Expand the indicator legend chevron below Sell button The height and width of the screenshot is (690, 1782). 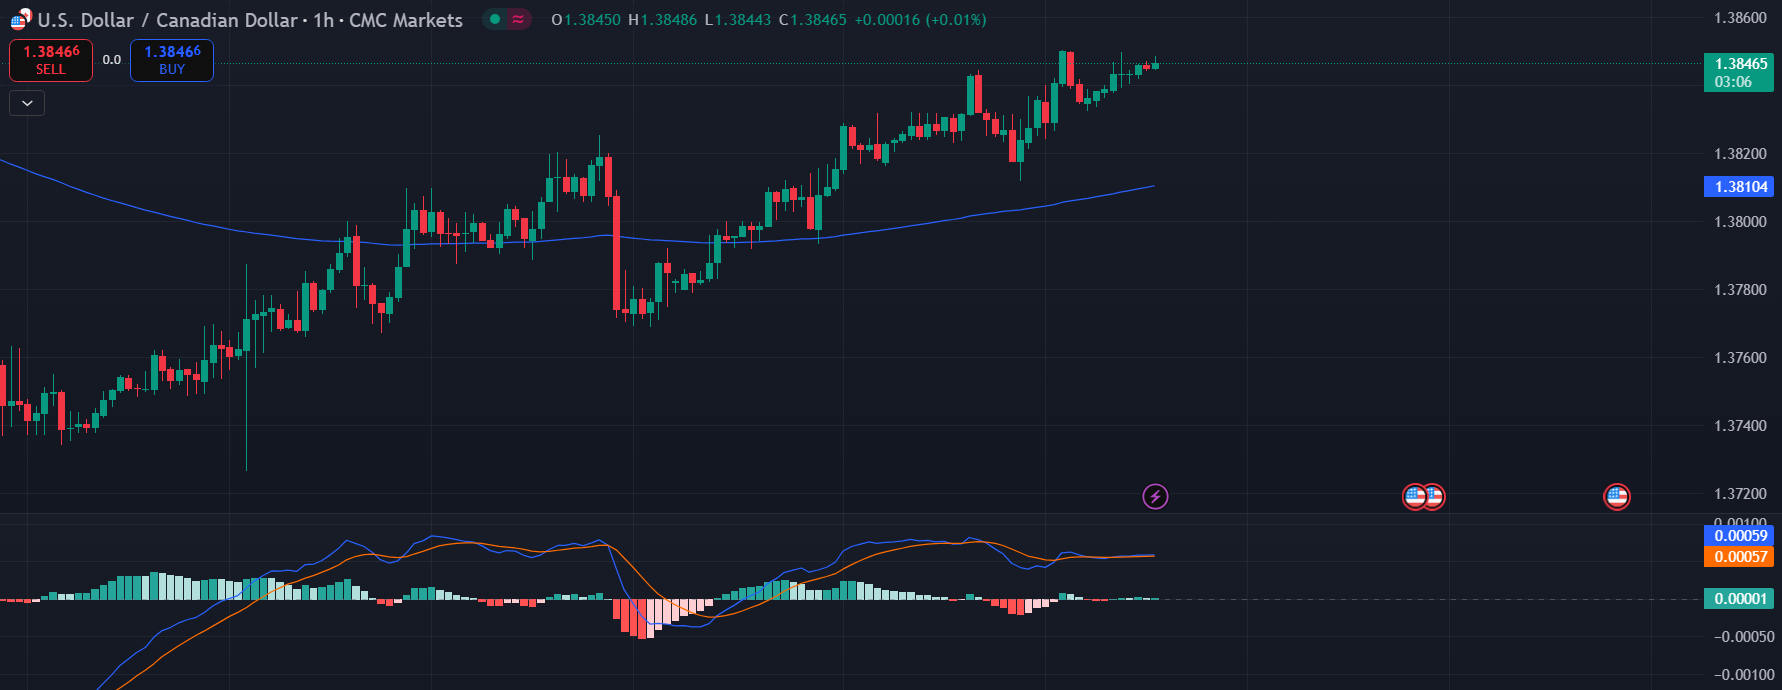[27, 103]
